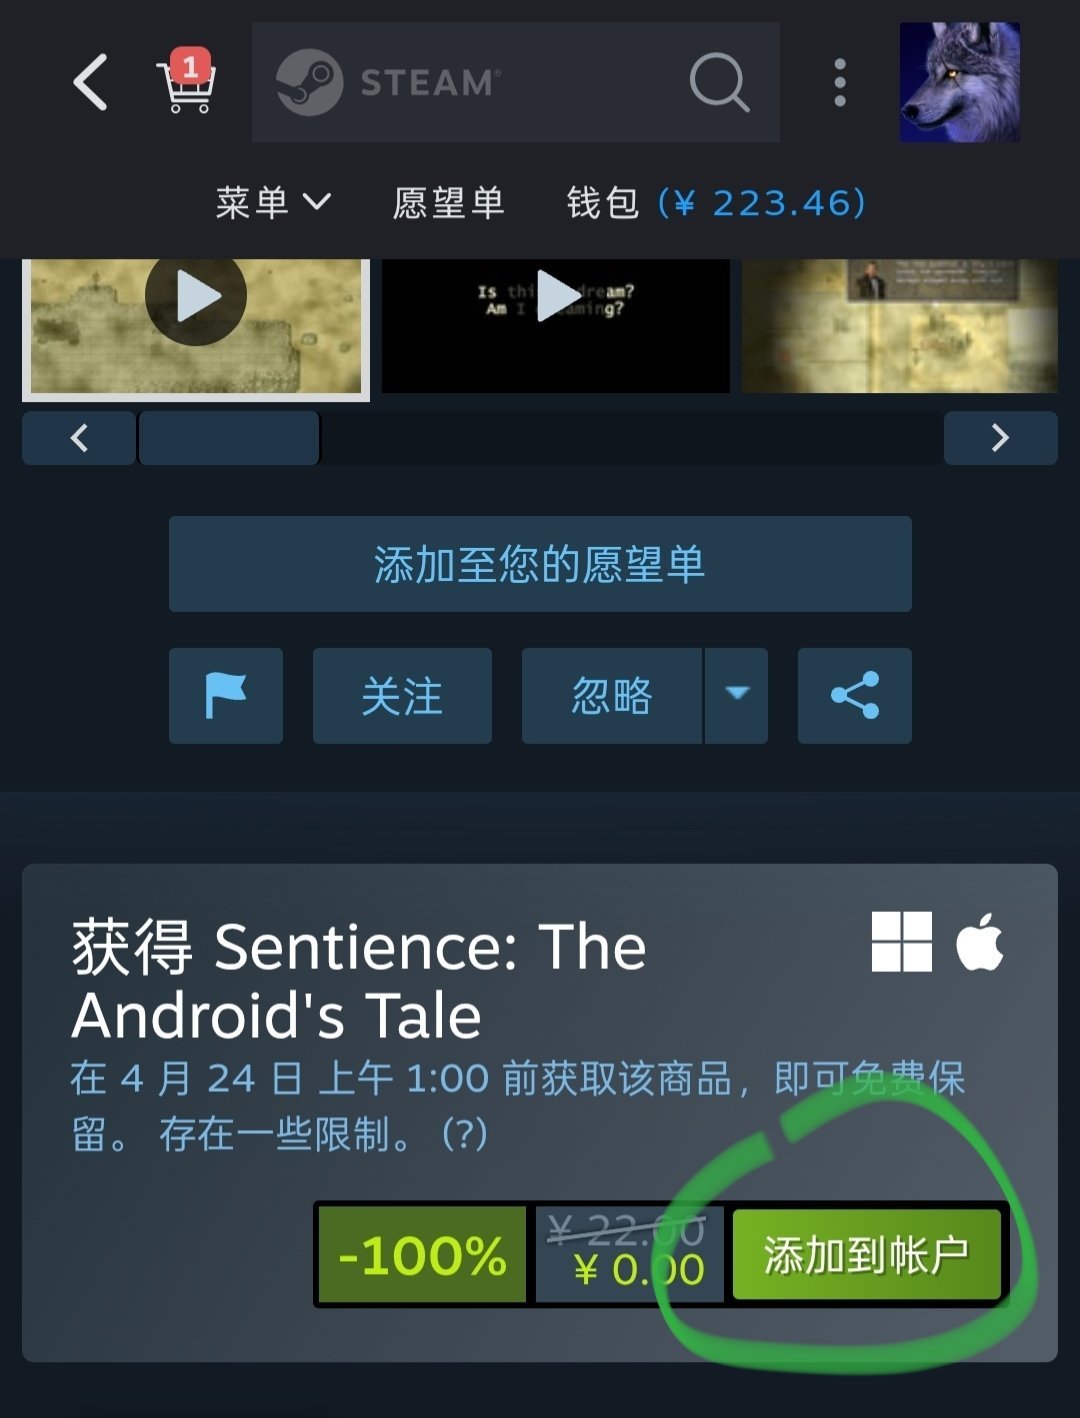1080x1418 pixels.
Task: Advance the media carousel with right arrow
Action: point(1000,438)
